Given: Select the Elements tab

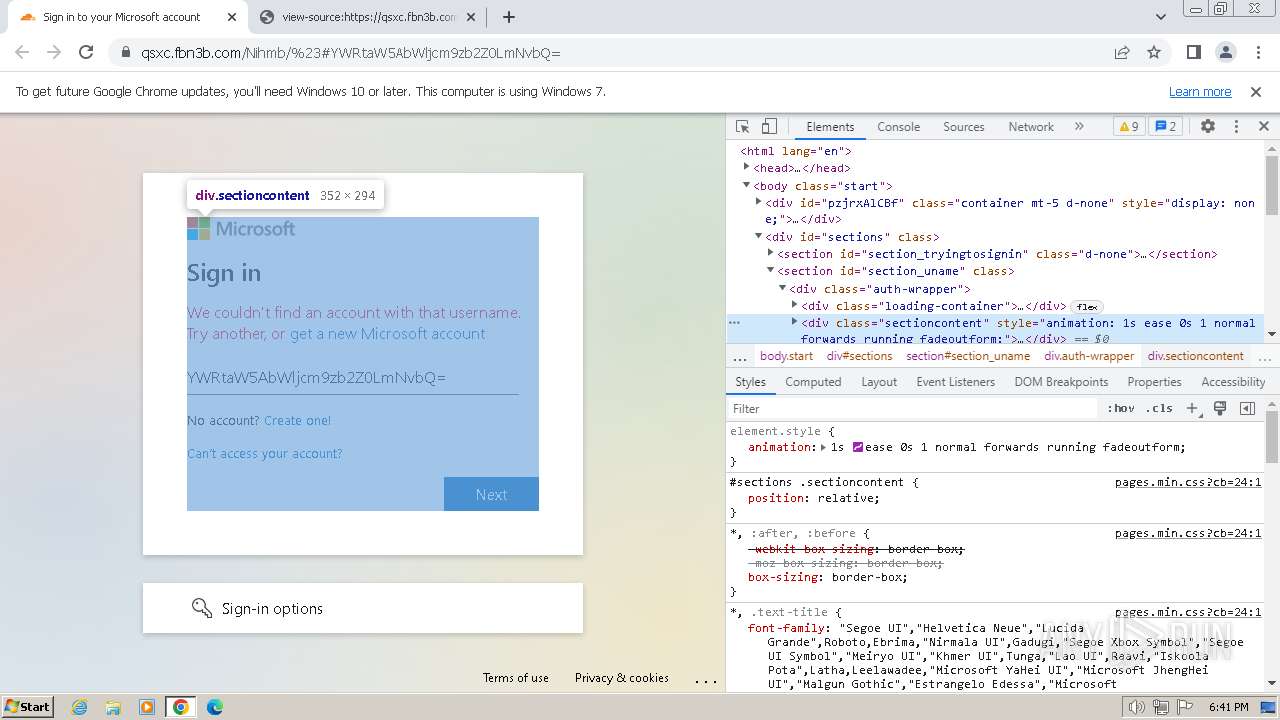Looking at the screenshot, I should 830,127.
